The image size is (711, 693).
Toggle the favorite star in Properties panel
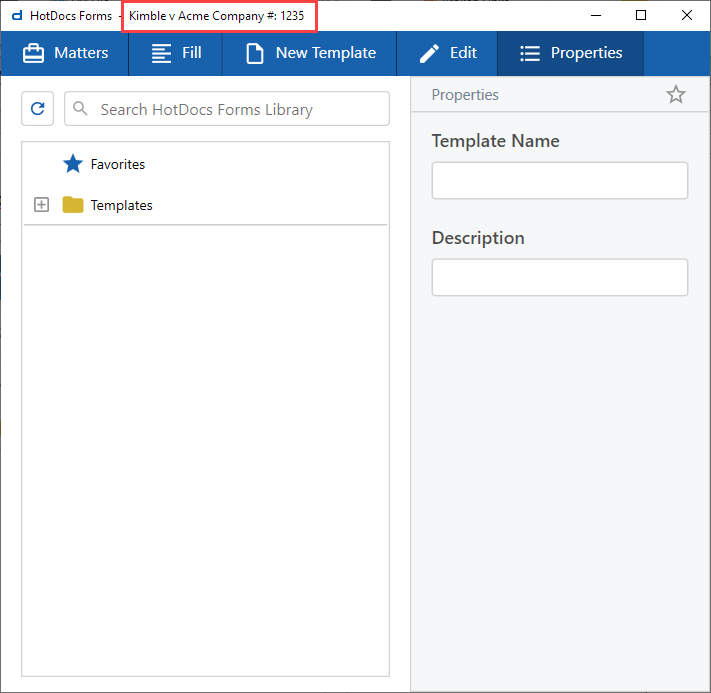pos(676,94)
